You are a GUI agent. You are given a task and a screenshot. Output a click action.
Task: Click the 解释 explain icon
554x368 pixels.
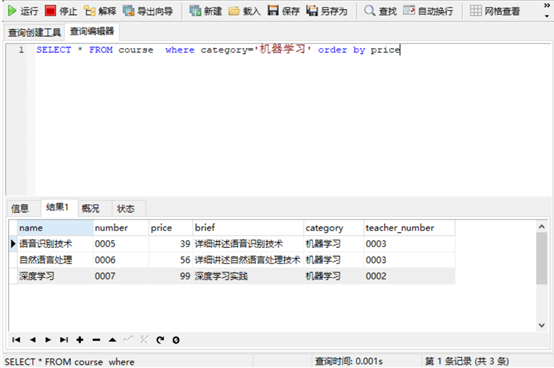(x=90, y=11)
